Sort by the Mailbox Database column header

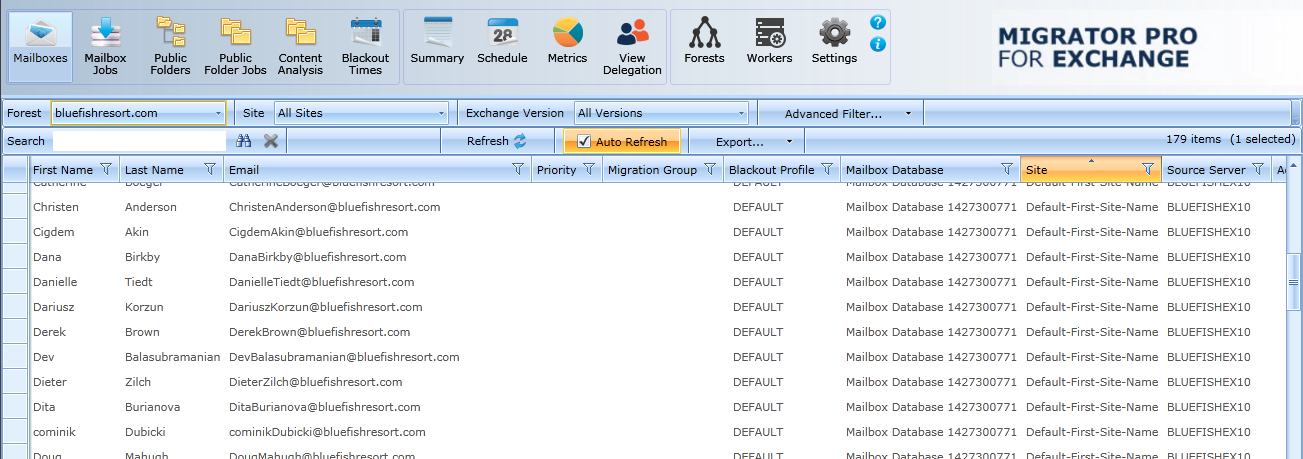(920, 170)
